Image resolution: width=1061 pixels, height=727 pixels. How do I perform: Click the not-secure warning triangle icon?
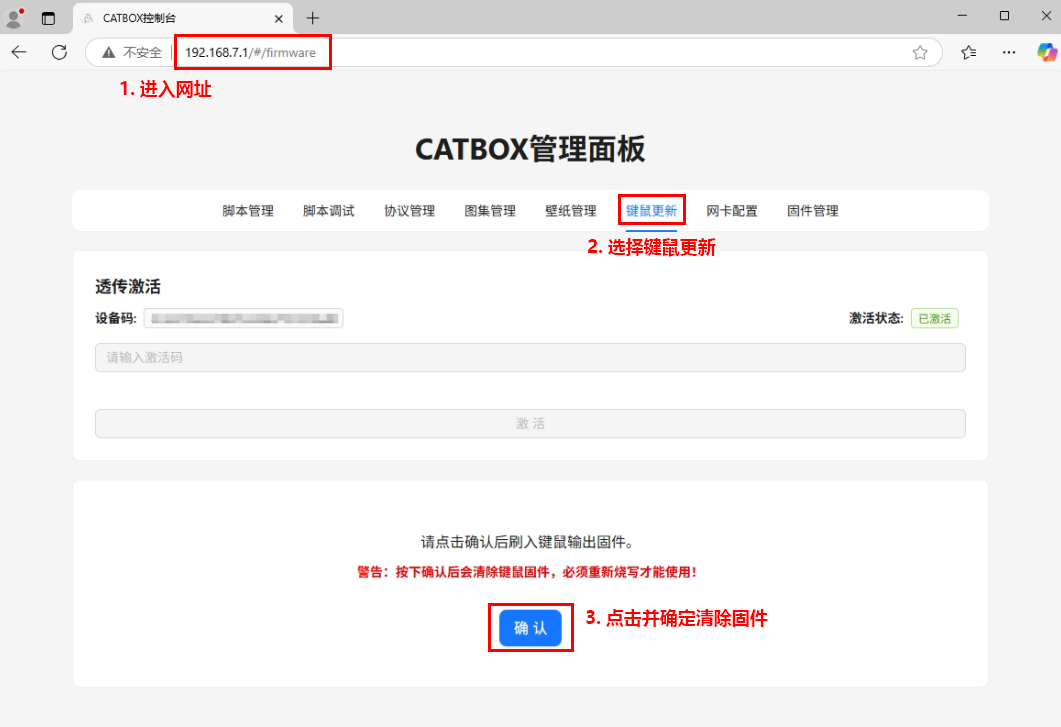pyautogui.click(x=108, y=52)
